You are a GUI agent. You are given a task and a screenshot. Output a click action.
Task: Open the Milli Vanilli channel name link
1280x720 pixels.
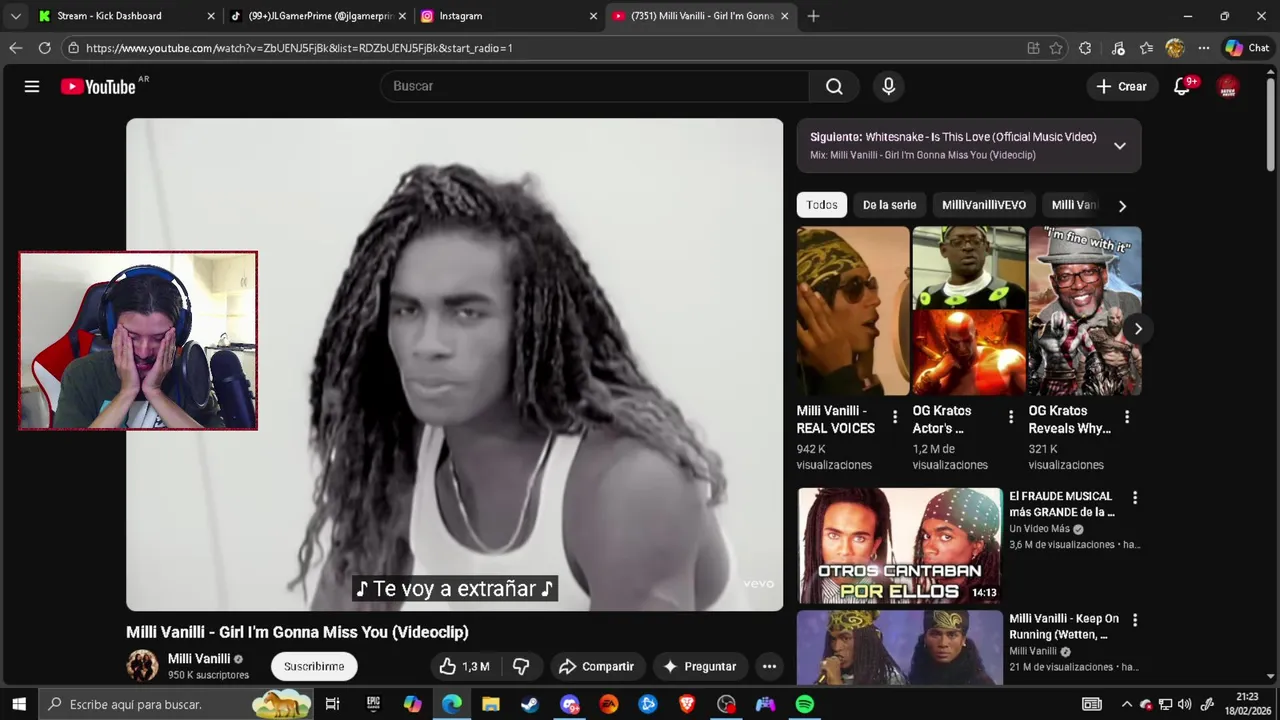pos(199,659)
